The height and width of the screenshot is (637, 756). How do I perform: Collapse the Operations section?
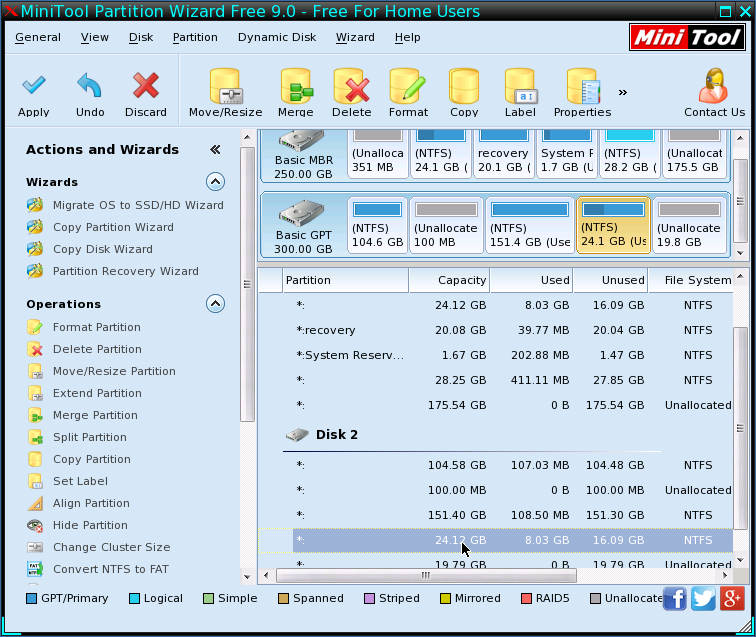[x=216, y=304]
